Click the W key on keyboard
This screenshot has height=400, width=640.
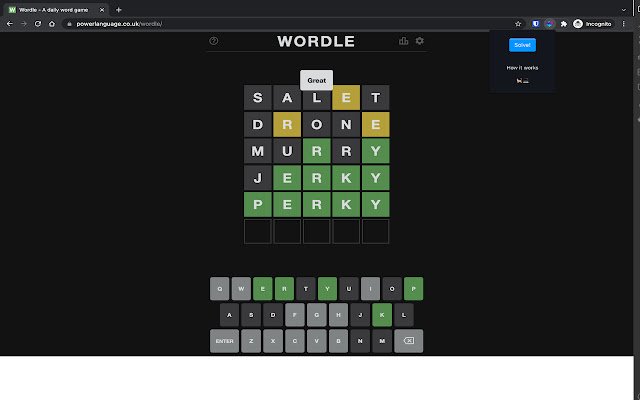[x=241, y=289]
